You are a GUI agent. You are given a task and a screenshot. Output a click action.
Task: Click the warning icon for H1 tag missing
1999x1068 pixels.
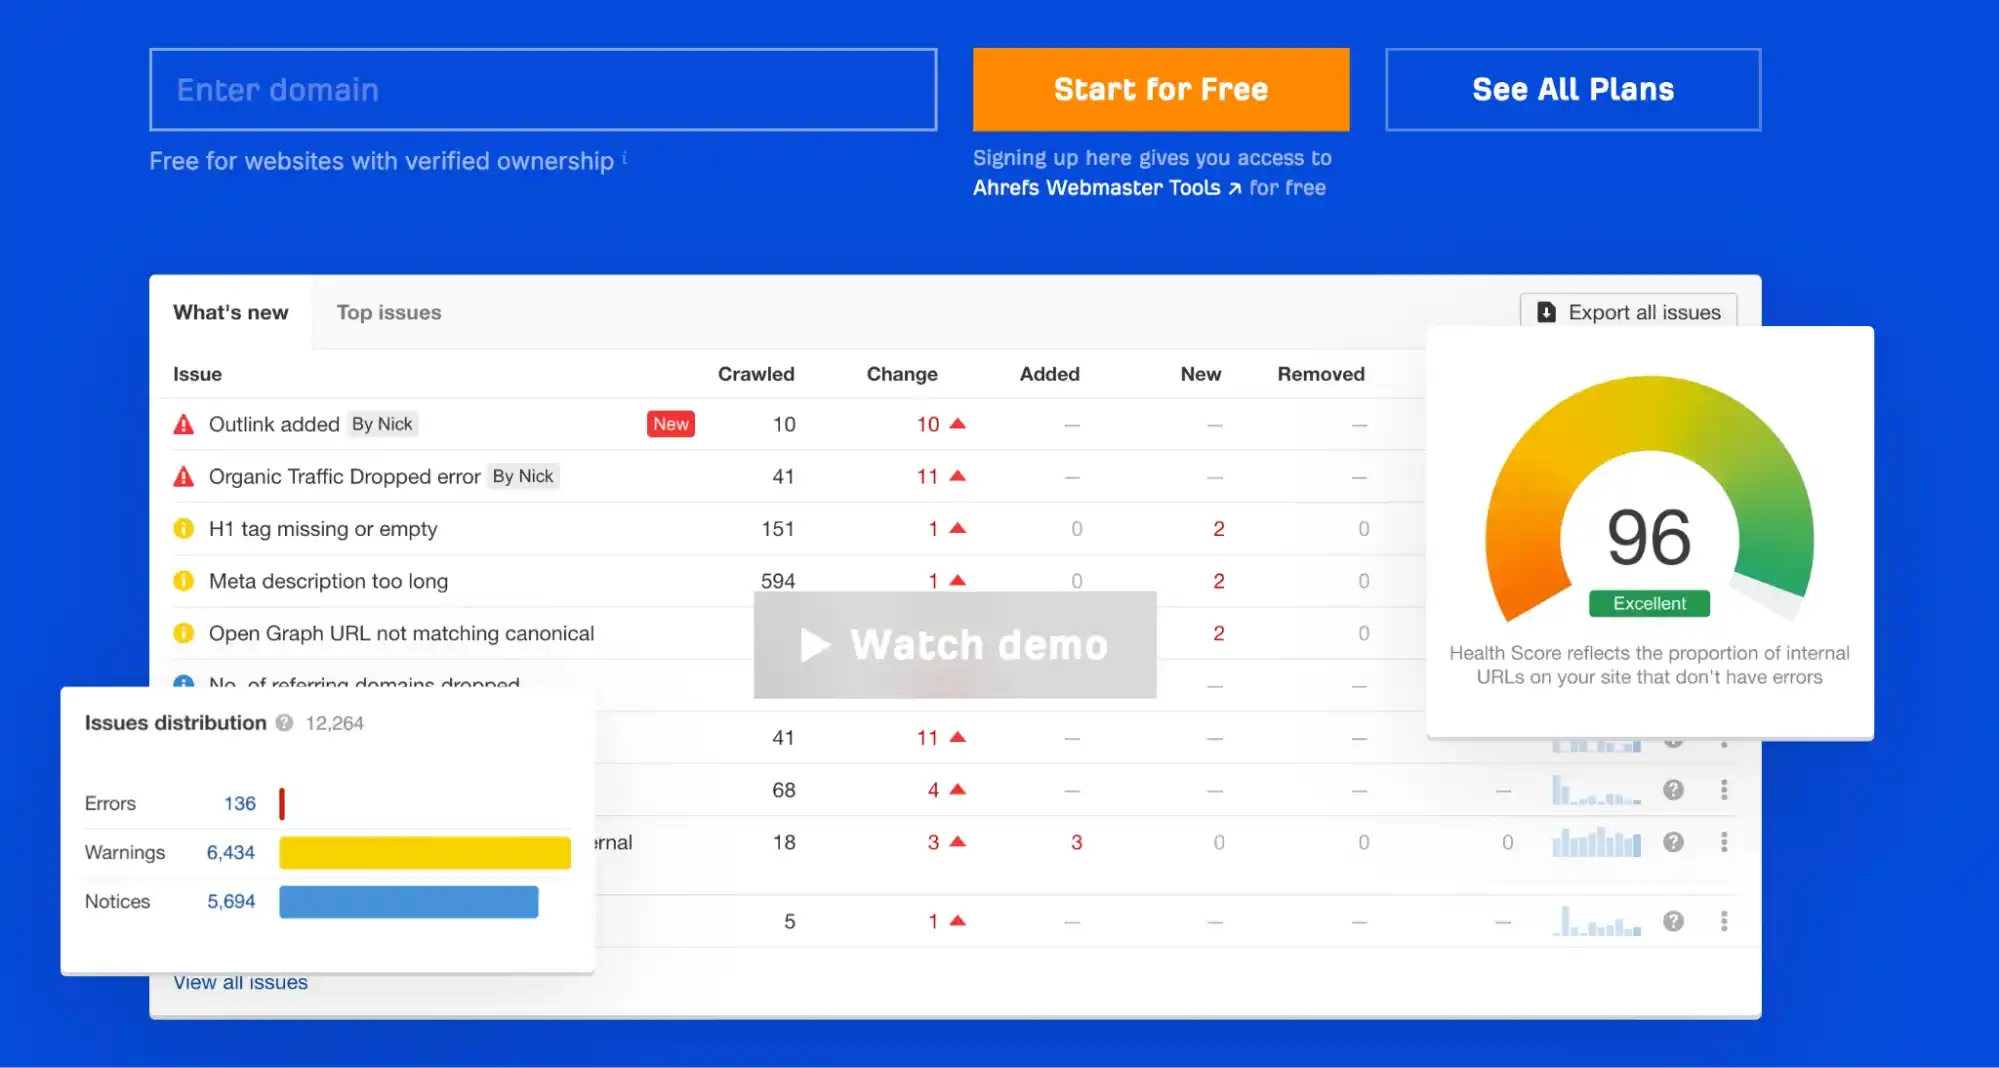(x=184, y=528)
